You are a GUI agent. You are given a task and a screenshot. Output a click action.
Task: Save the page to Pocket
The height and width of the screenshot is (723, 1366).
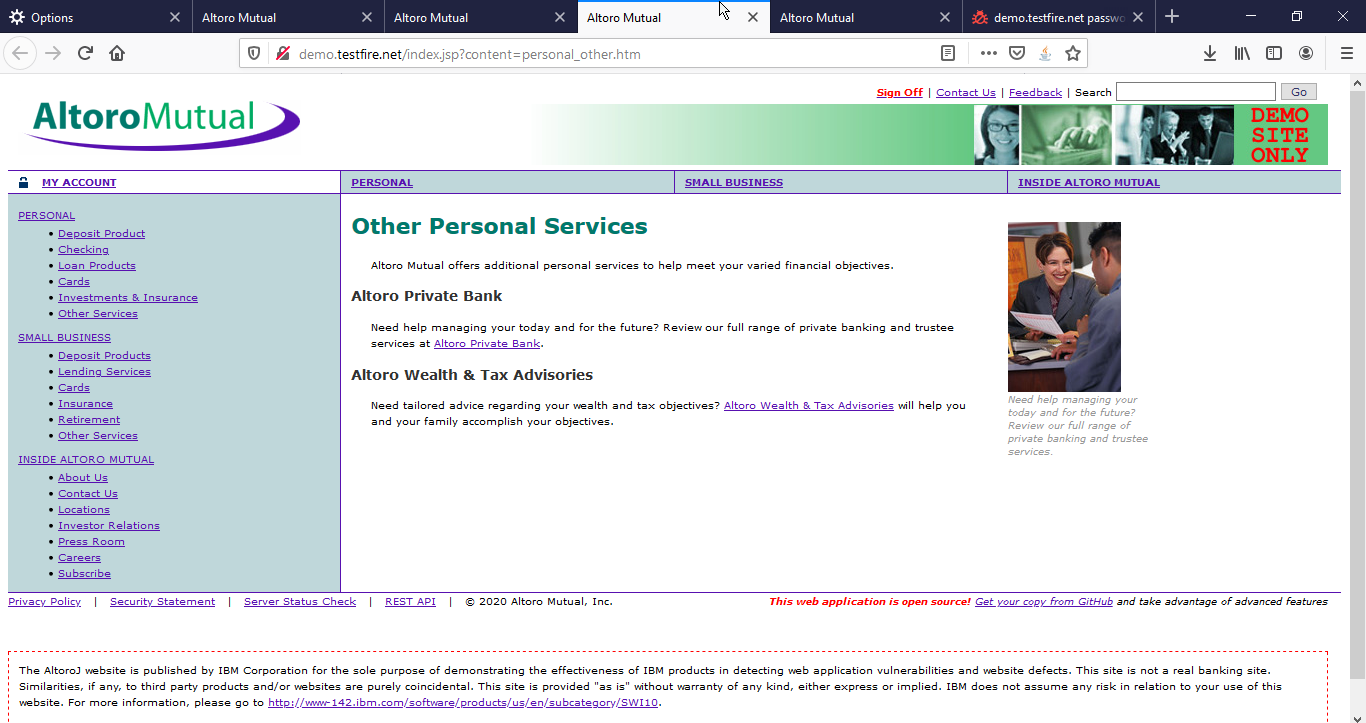pos(1016,54)
